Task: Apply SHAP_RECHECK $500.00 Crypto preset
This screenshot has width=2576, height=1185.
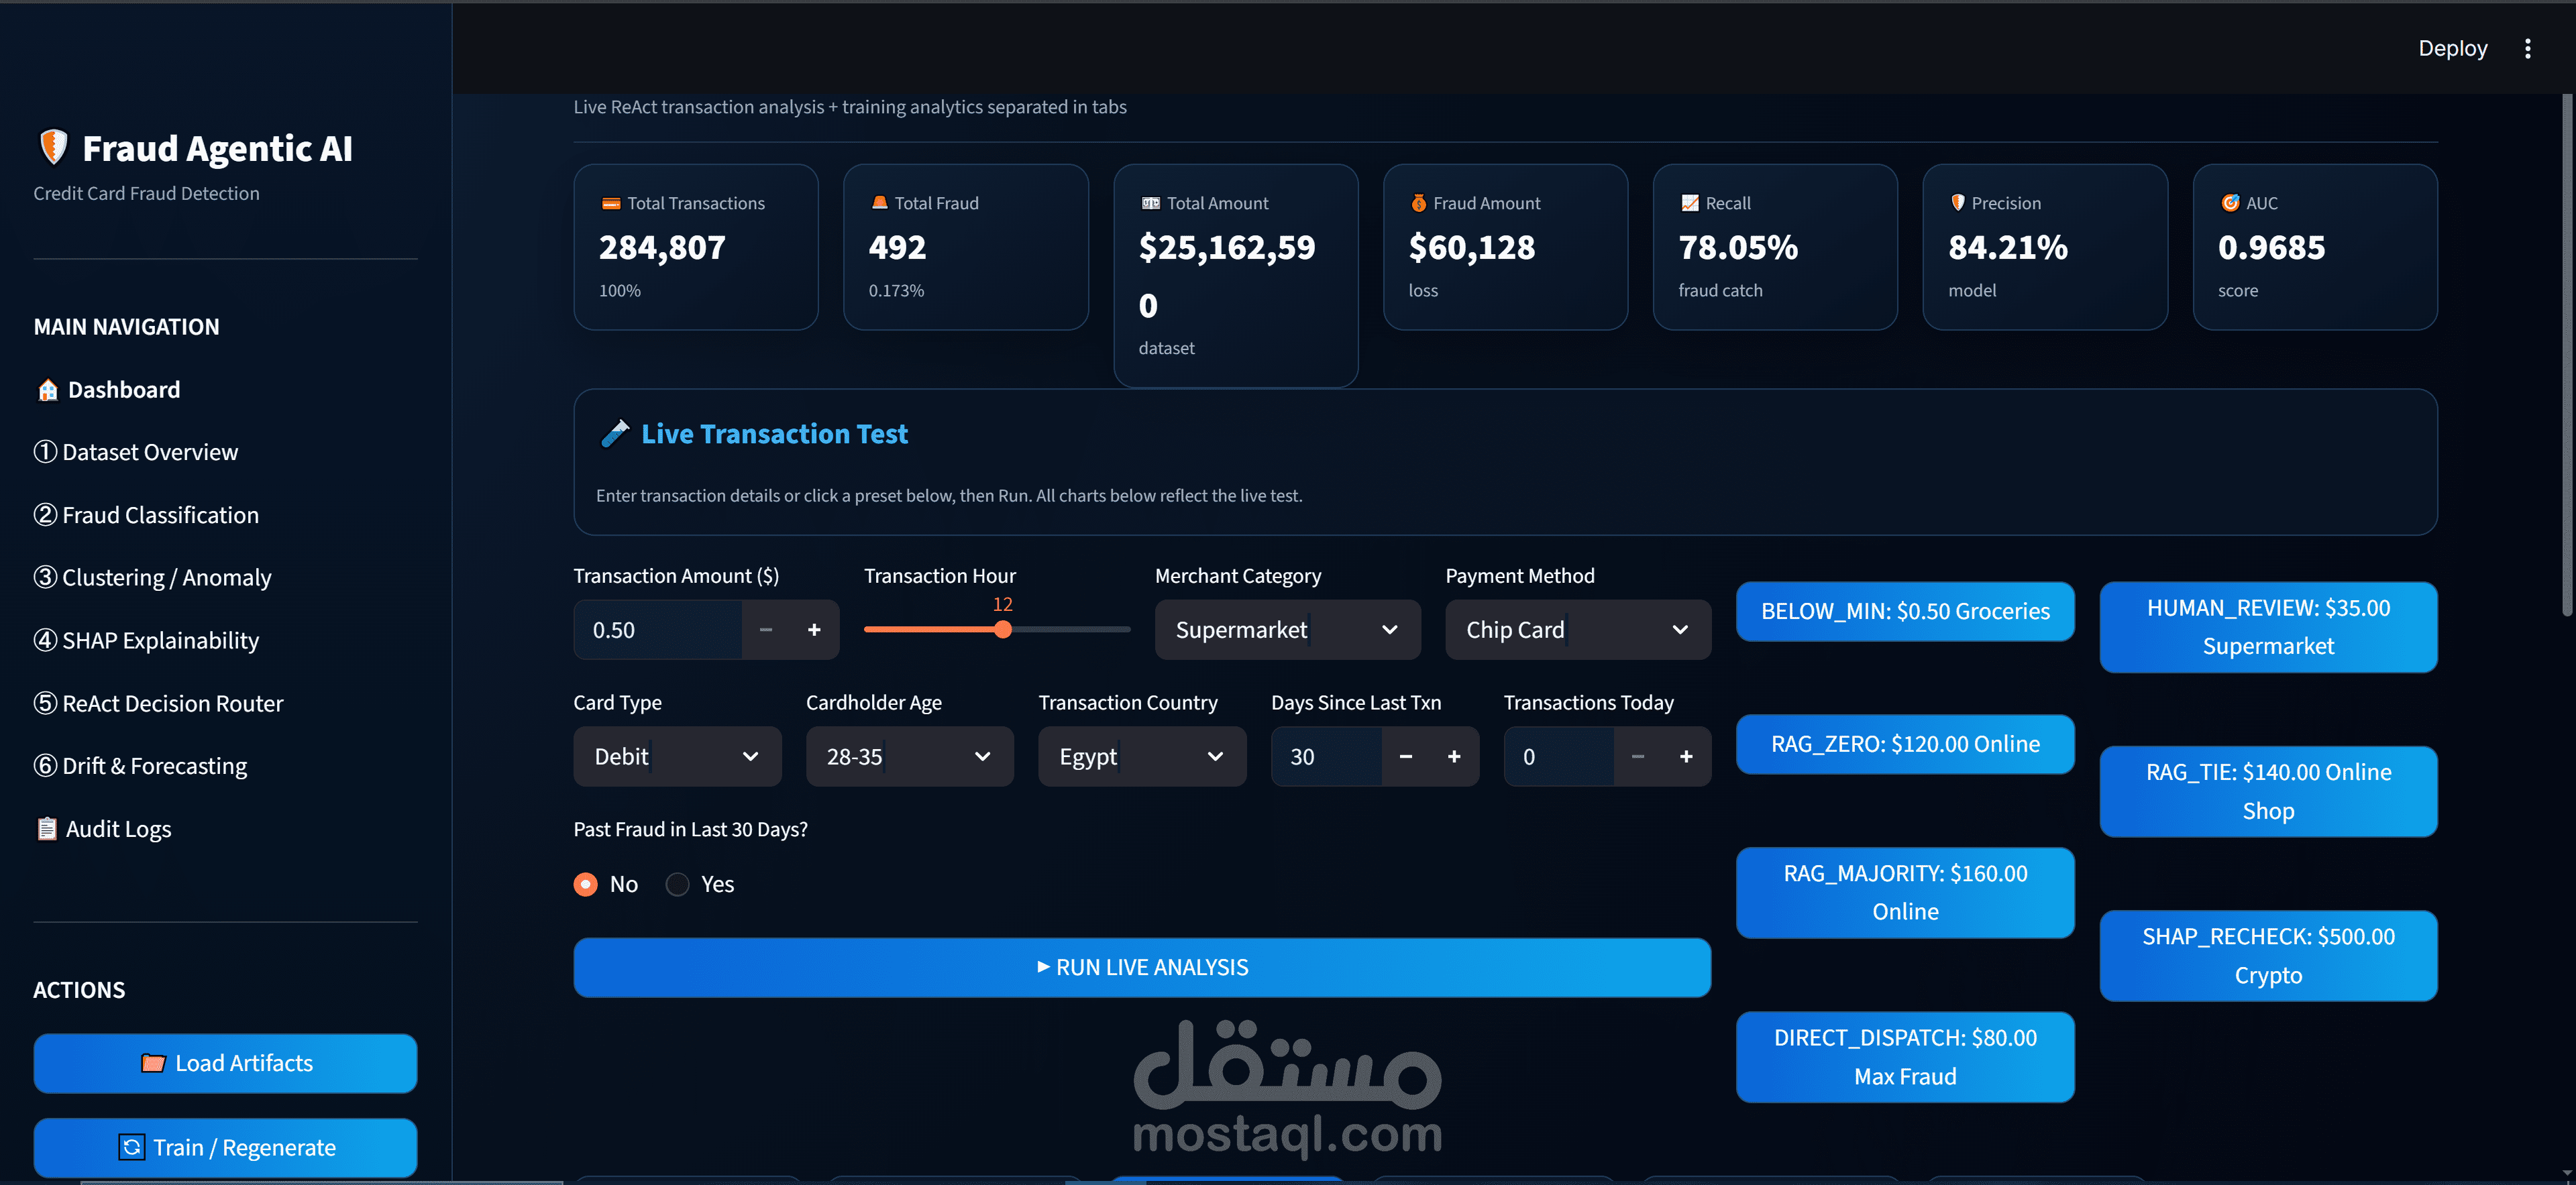Action: coord(2268,956)
